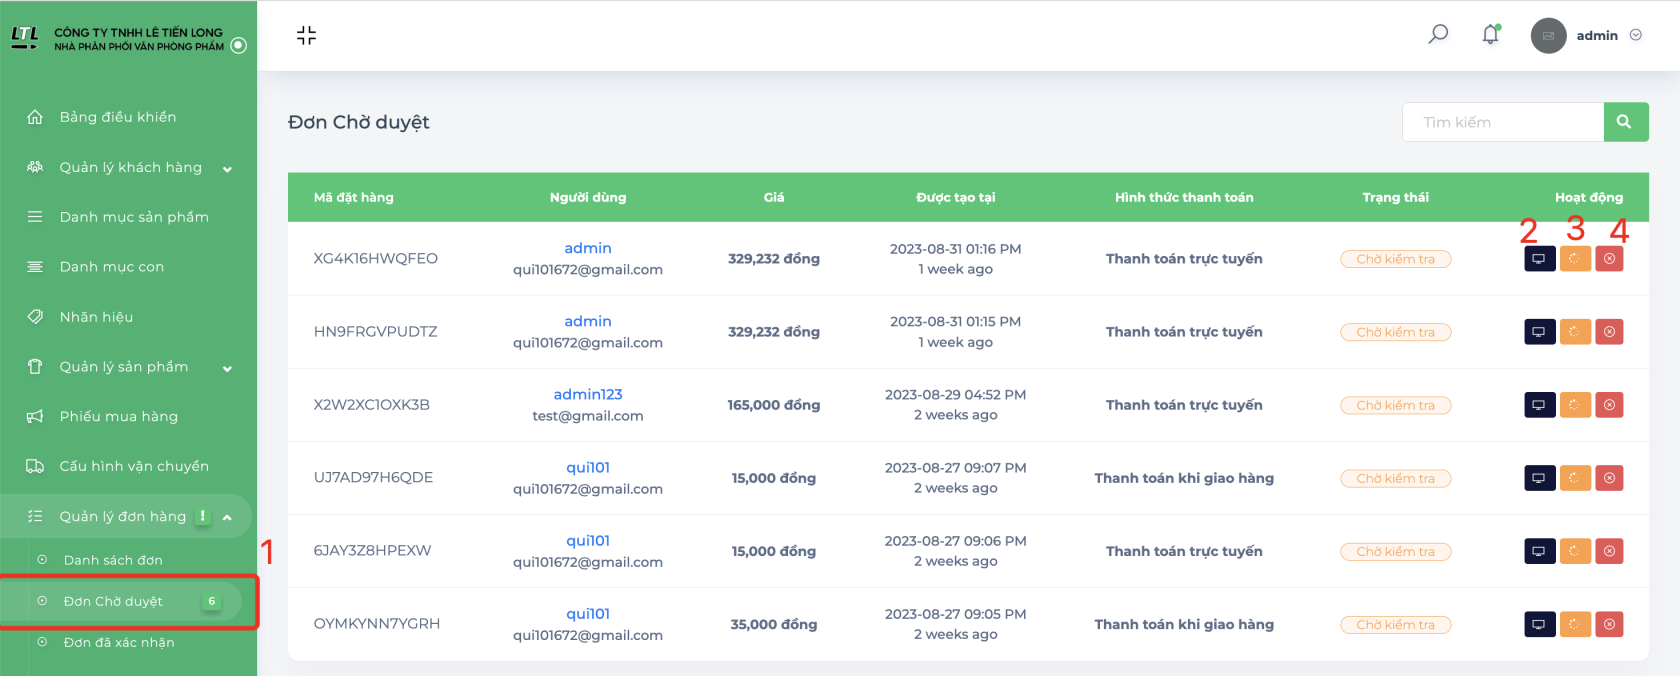
Task: Cancel order OYMKYNN7YGRH with red icon
Action: pyautogui.click(x=1609, y=625)
